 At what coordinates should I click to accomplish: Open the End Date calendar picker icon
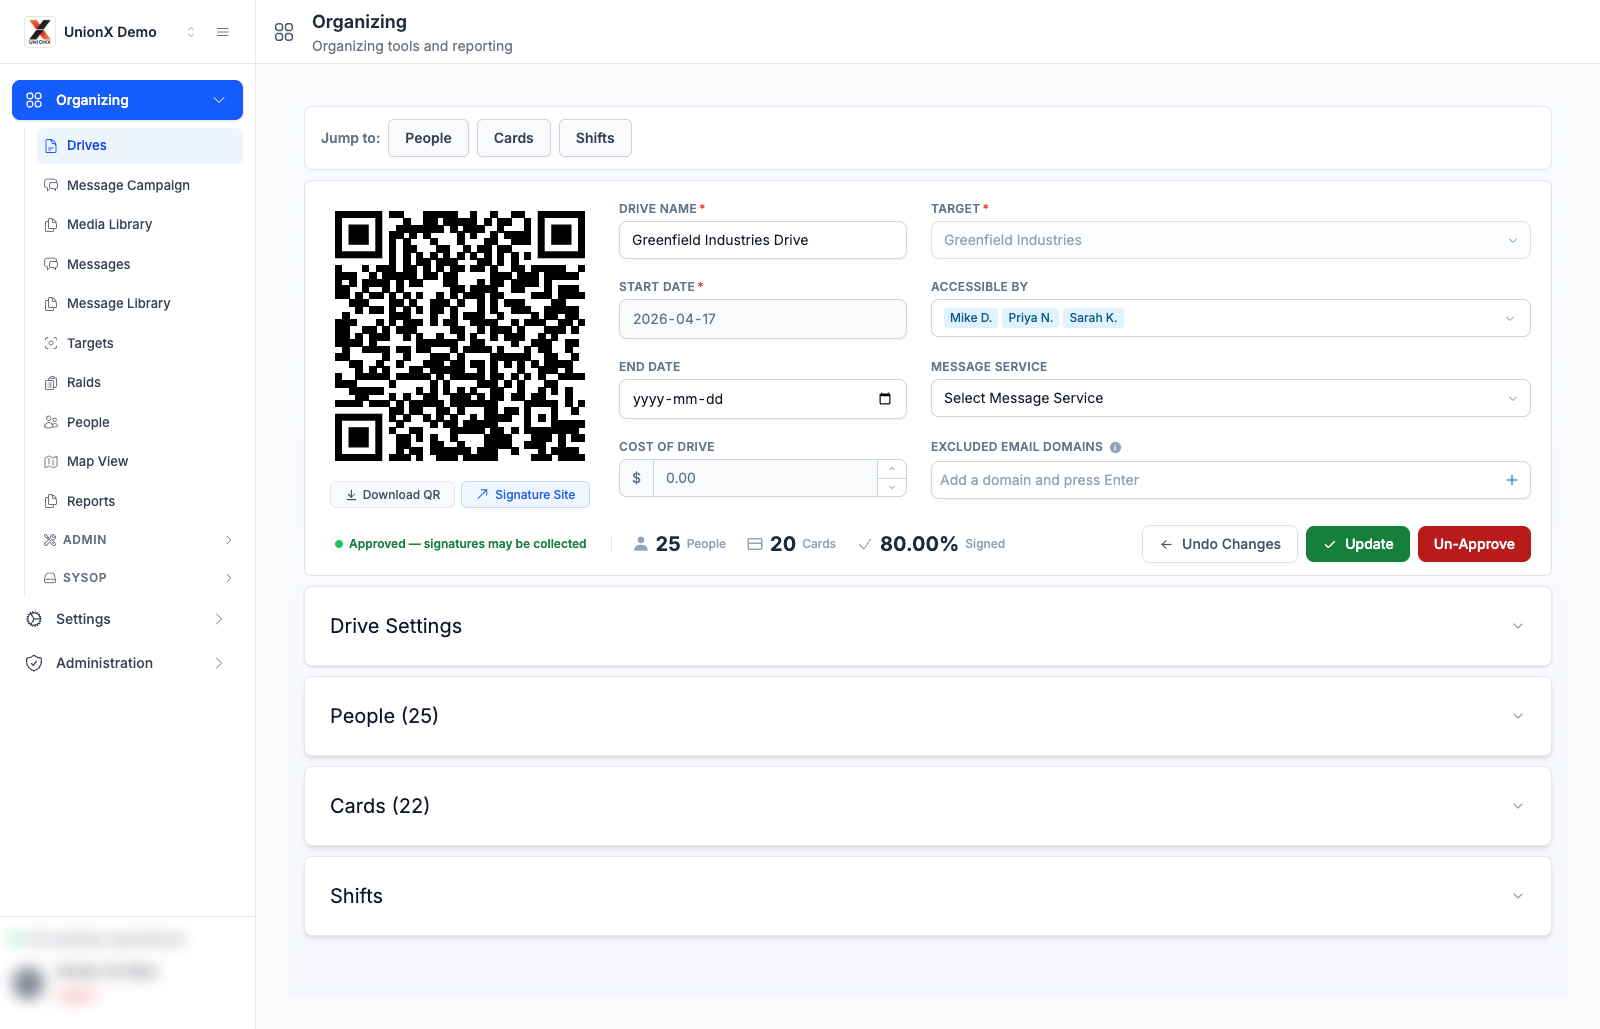(x=885, y=399)
